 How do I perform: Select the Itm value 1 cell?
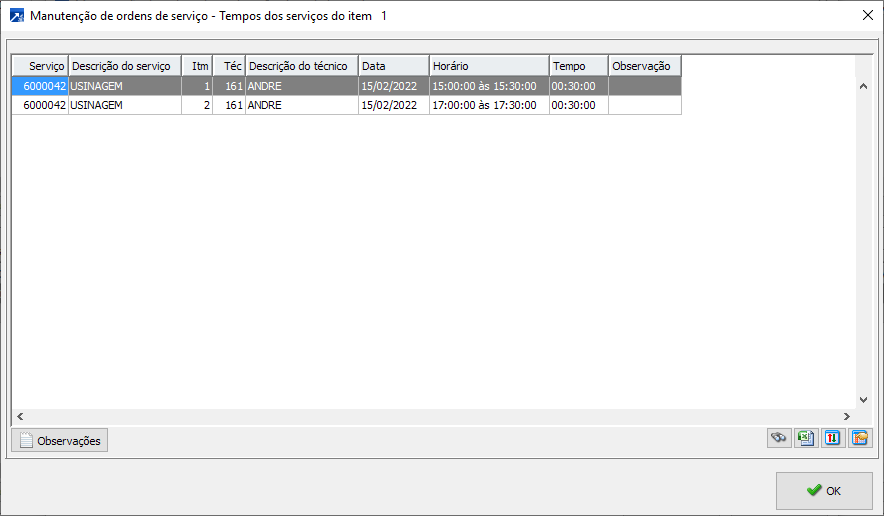[x=197, y=86]
